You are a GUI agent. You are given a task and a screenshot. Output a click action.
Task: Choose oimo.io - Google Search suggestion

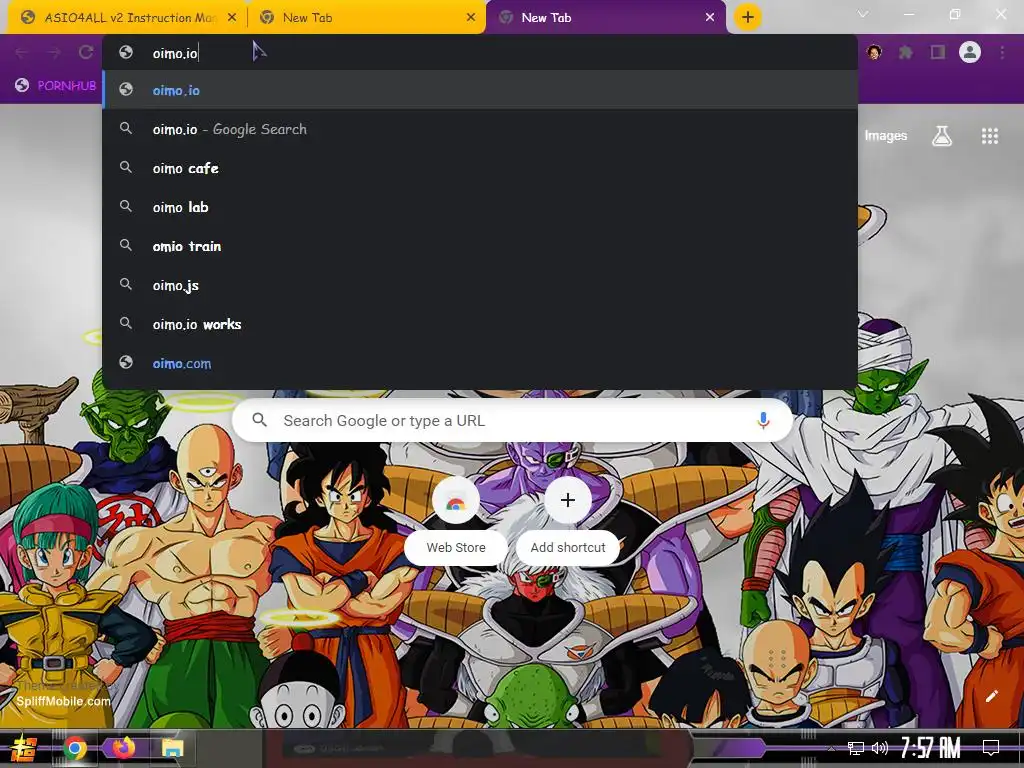(479, 129)
